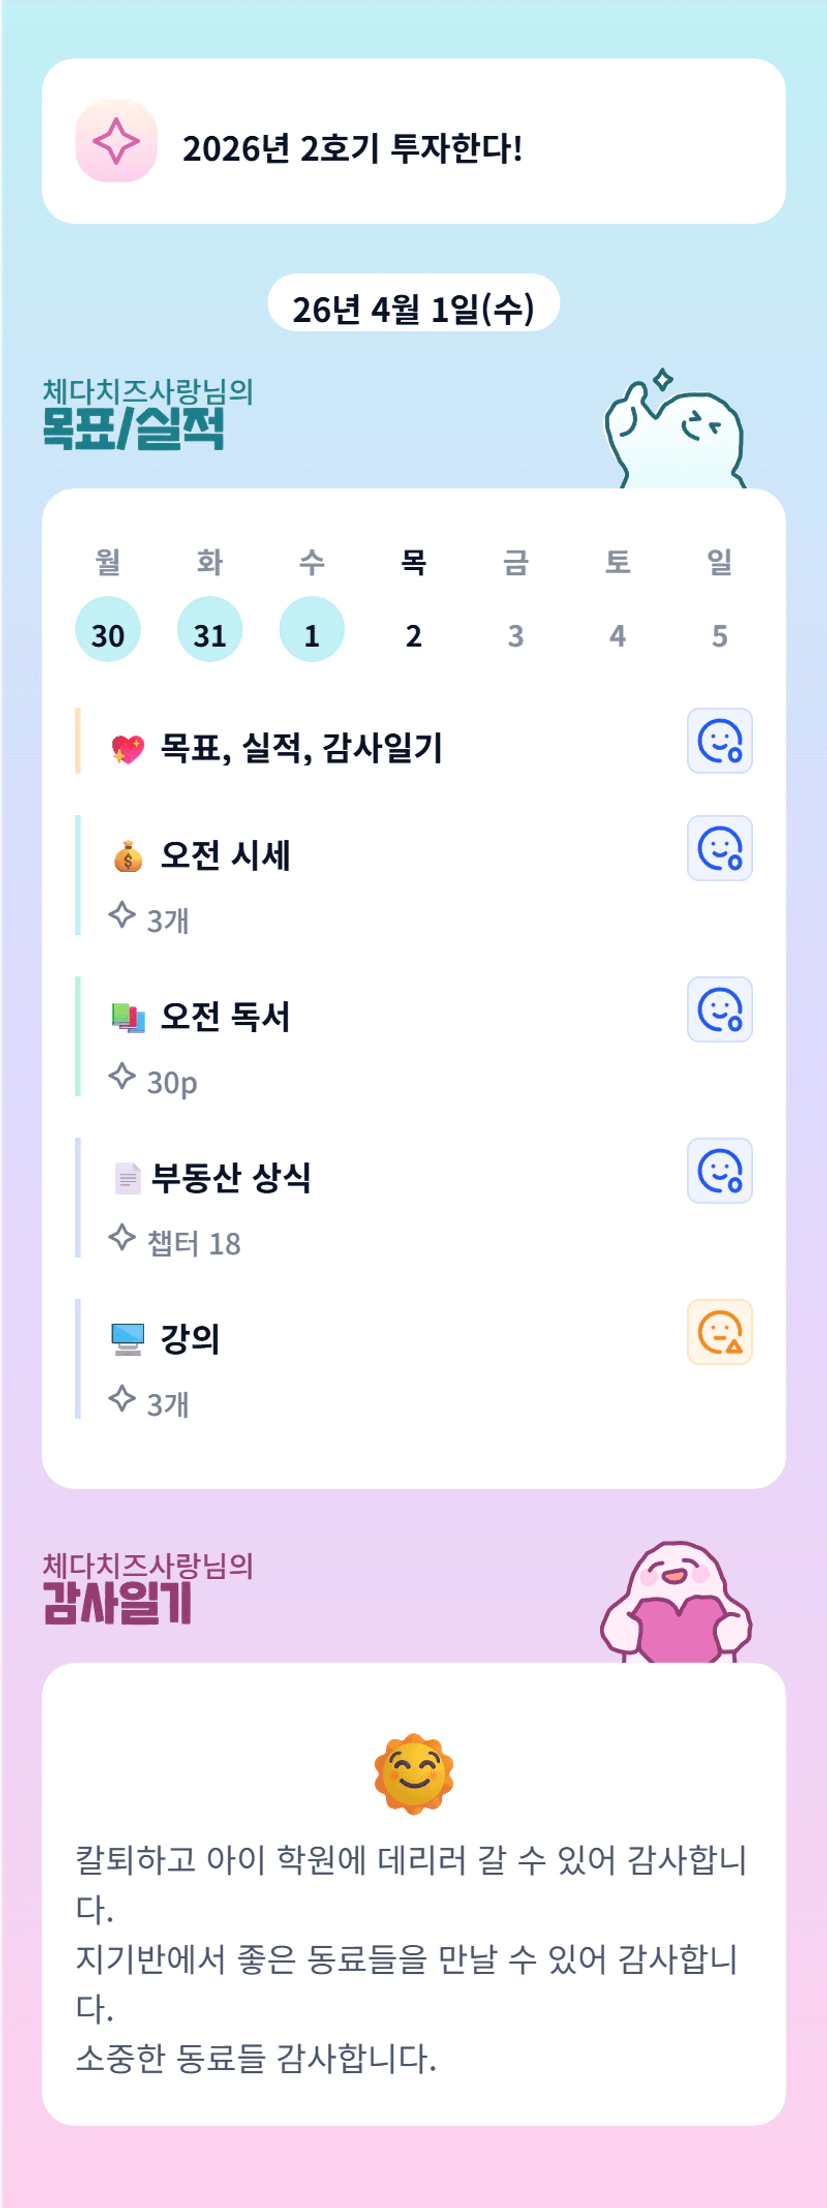Select Thursday the 2nd in week strip
This screenshot has width=827, height=2208.
coord(414,634)
